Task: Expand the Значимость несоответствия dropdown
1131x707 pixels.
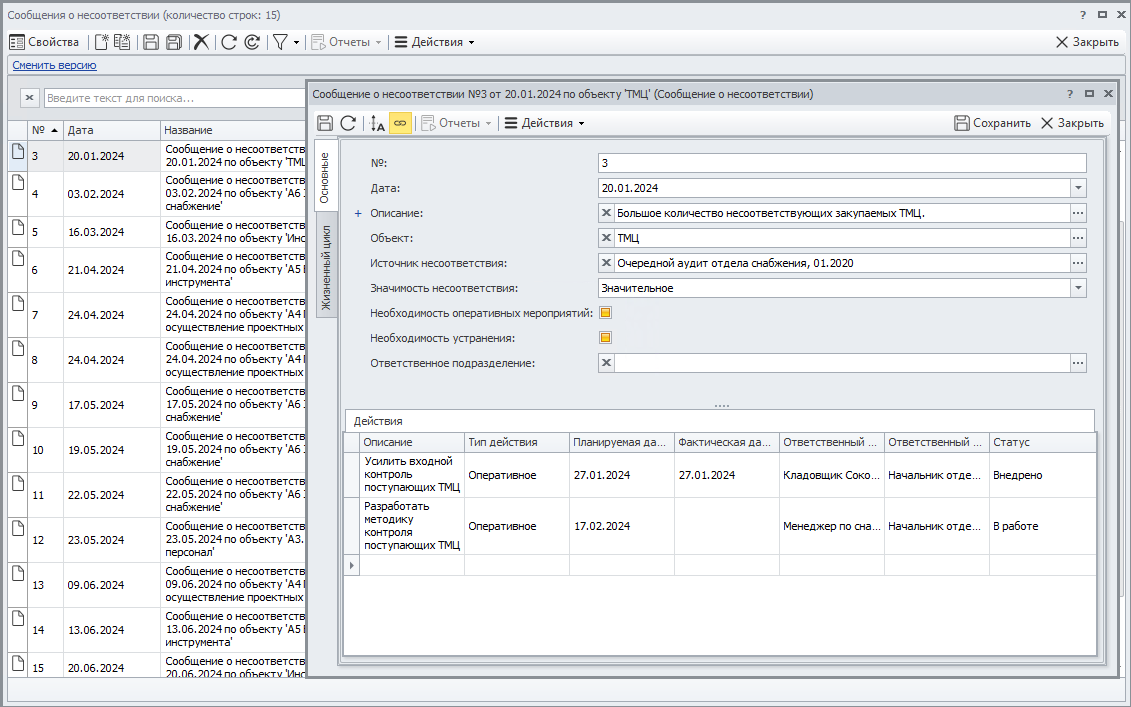Action: [1078, 288]
